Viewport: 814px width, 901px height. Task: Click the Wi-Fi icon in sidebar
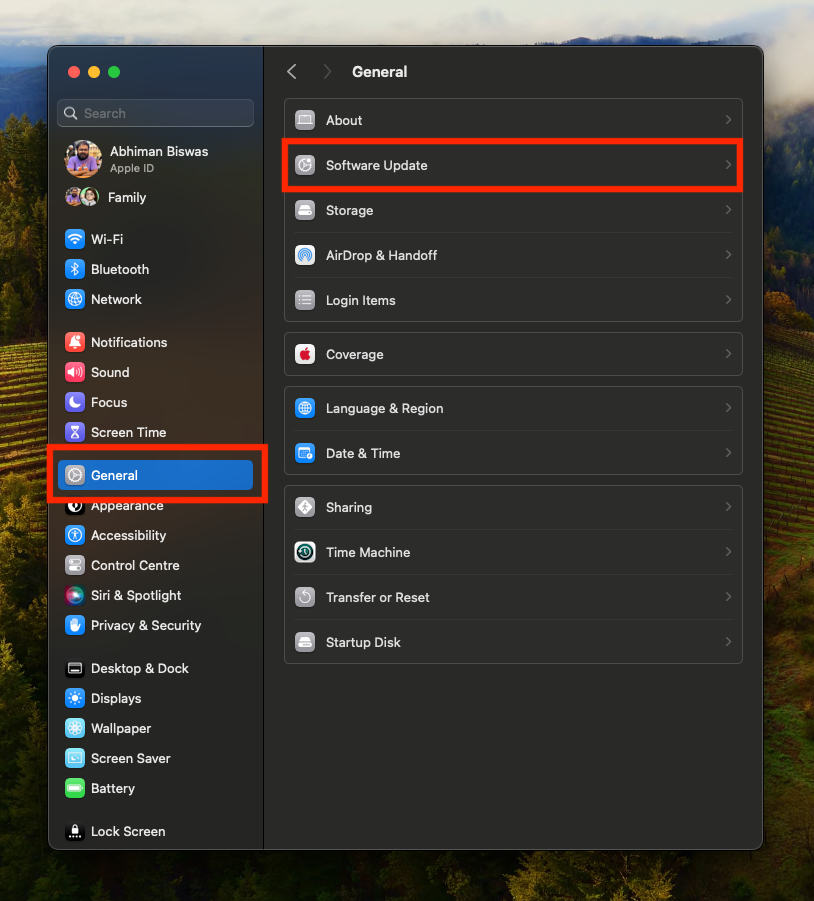pos(75,239)
